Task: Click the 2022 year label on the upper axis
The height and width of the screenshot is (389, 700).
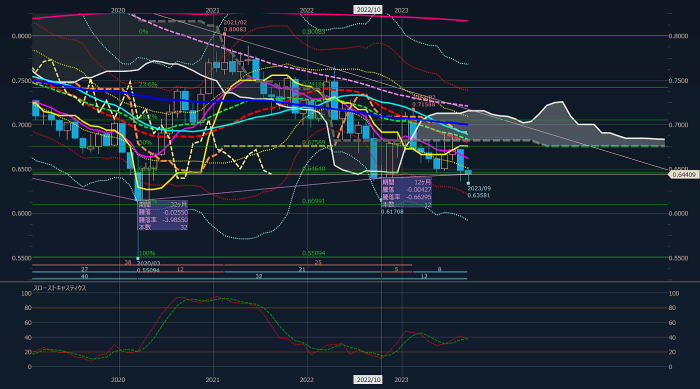Action: [x=307, y=10]
